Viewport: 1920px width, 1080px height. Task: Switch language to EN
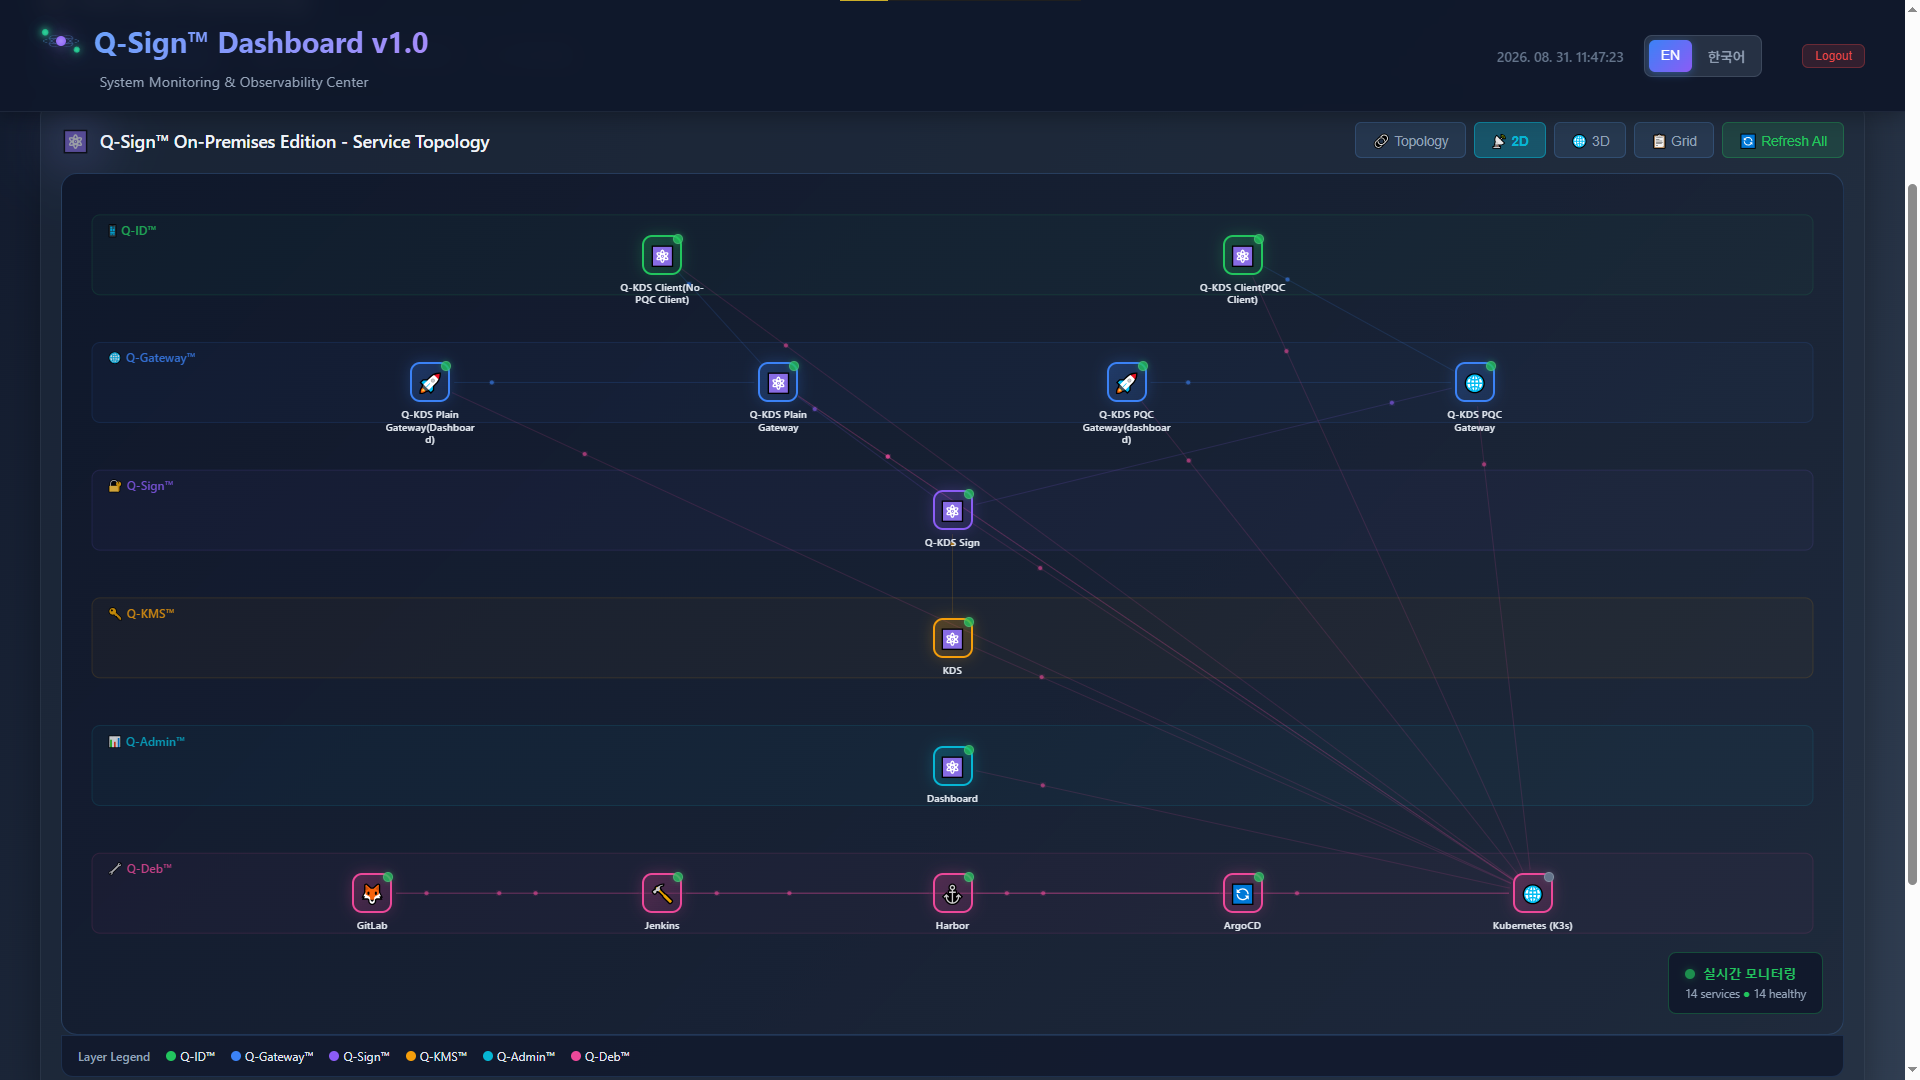click(1670, 56)
